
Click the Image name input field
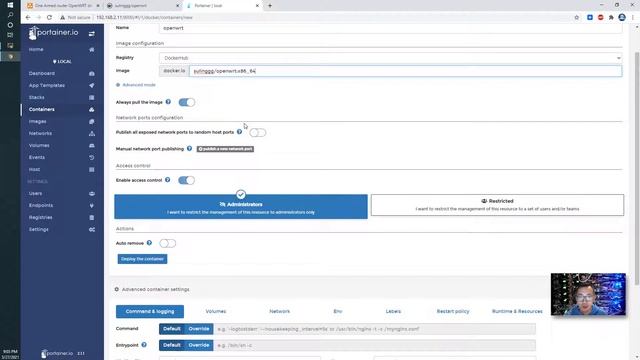406,71
